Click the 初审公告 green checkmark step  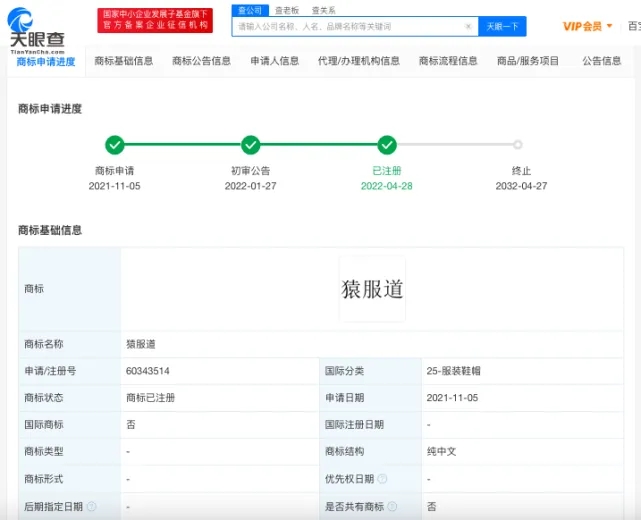pyautogui.click(x=251, y=145)
